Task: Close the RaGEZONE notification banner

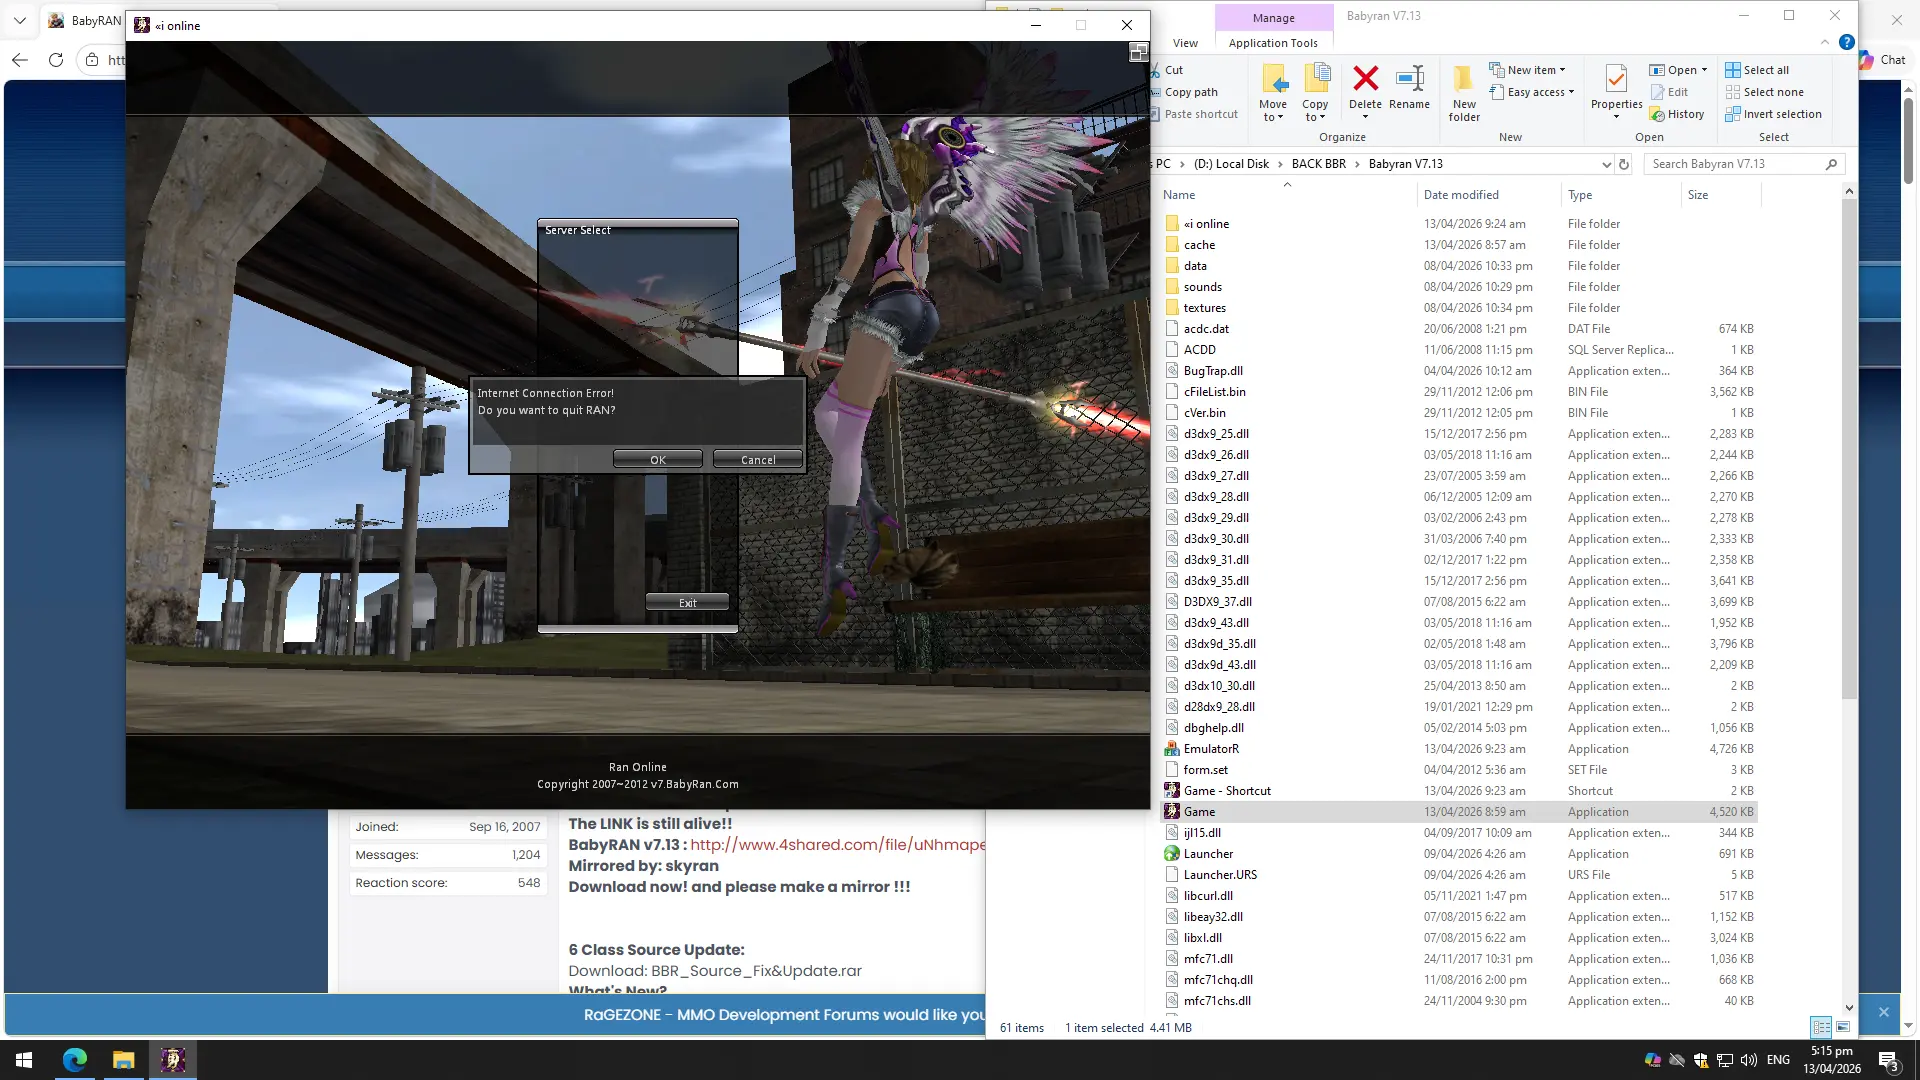Action: [x=1883, y=1012]
